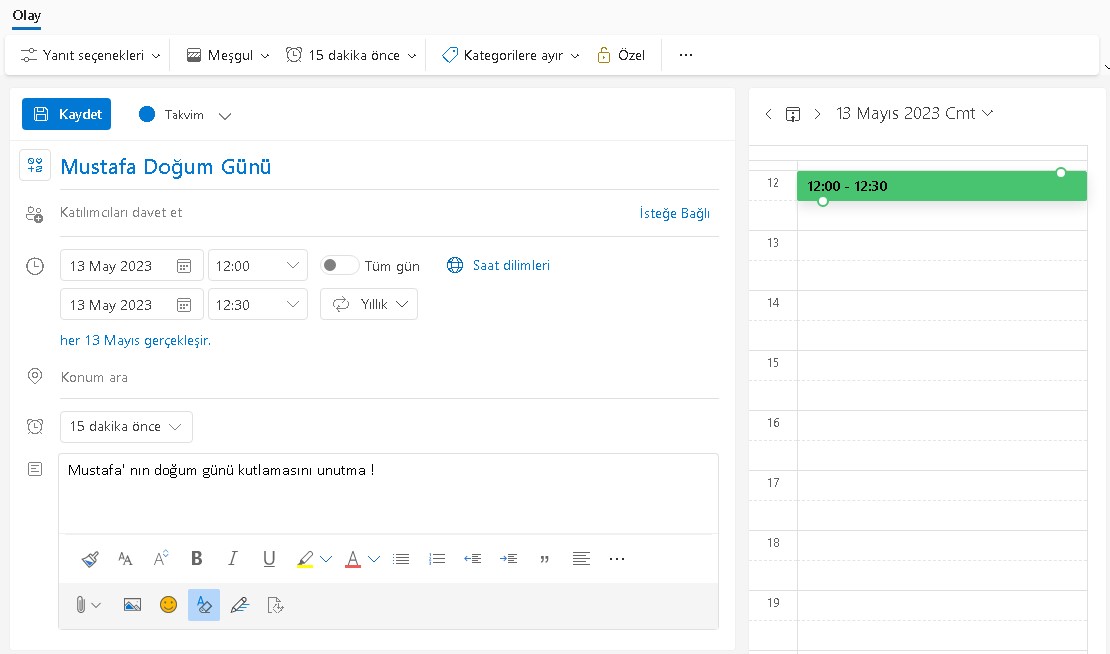This screenshot has height=654, width=1110.
Task: Click the Kaydet save button
Action: pos(66,114)
